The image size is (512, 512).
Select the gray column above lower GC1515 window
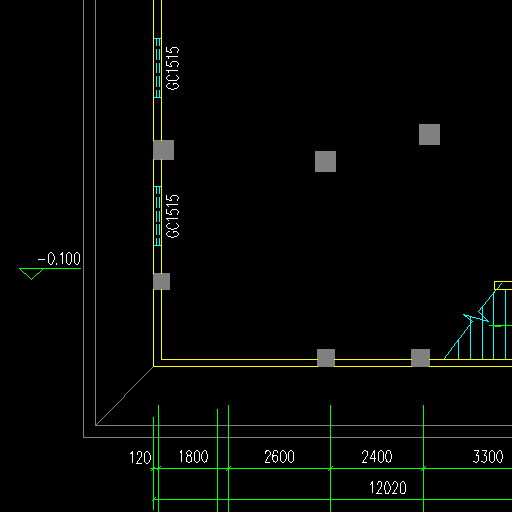(x=163, y=150)
